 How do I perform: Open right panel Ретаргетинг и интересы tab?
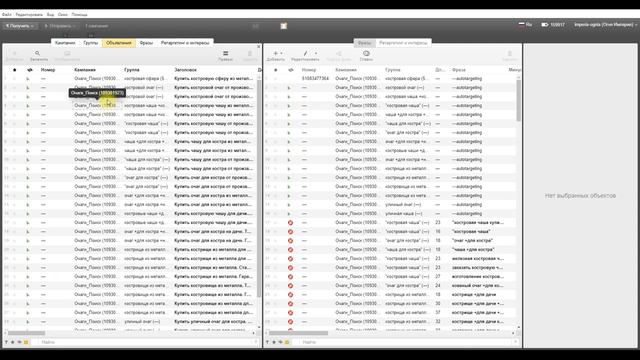click(x=403, y=42)
